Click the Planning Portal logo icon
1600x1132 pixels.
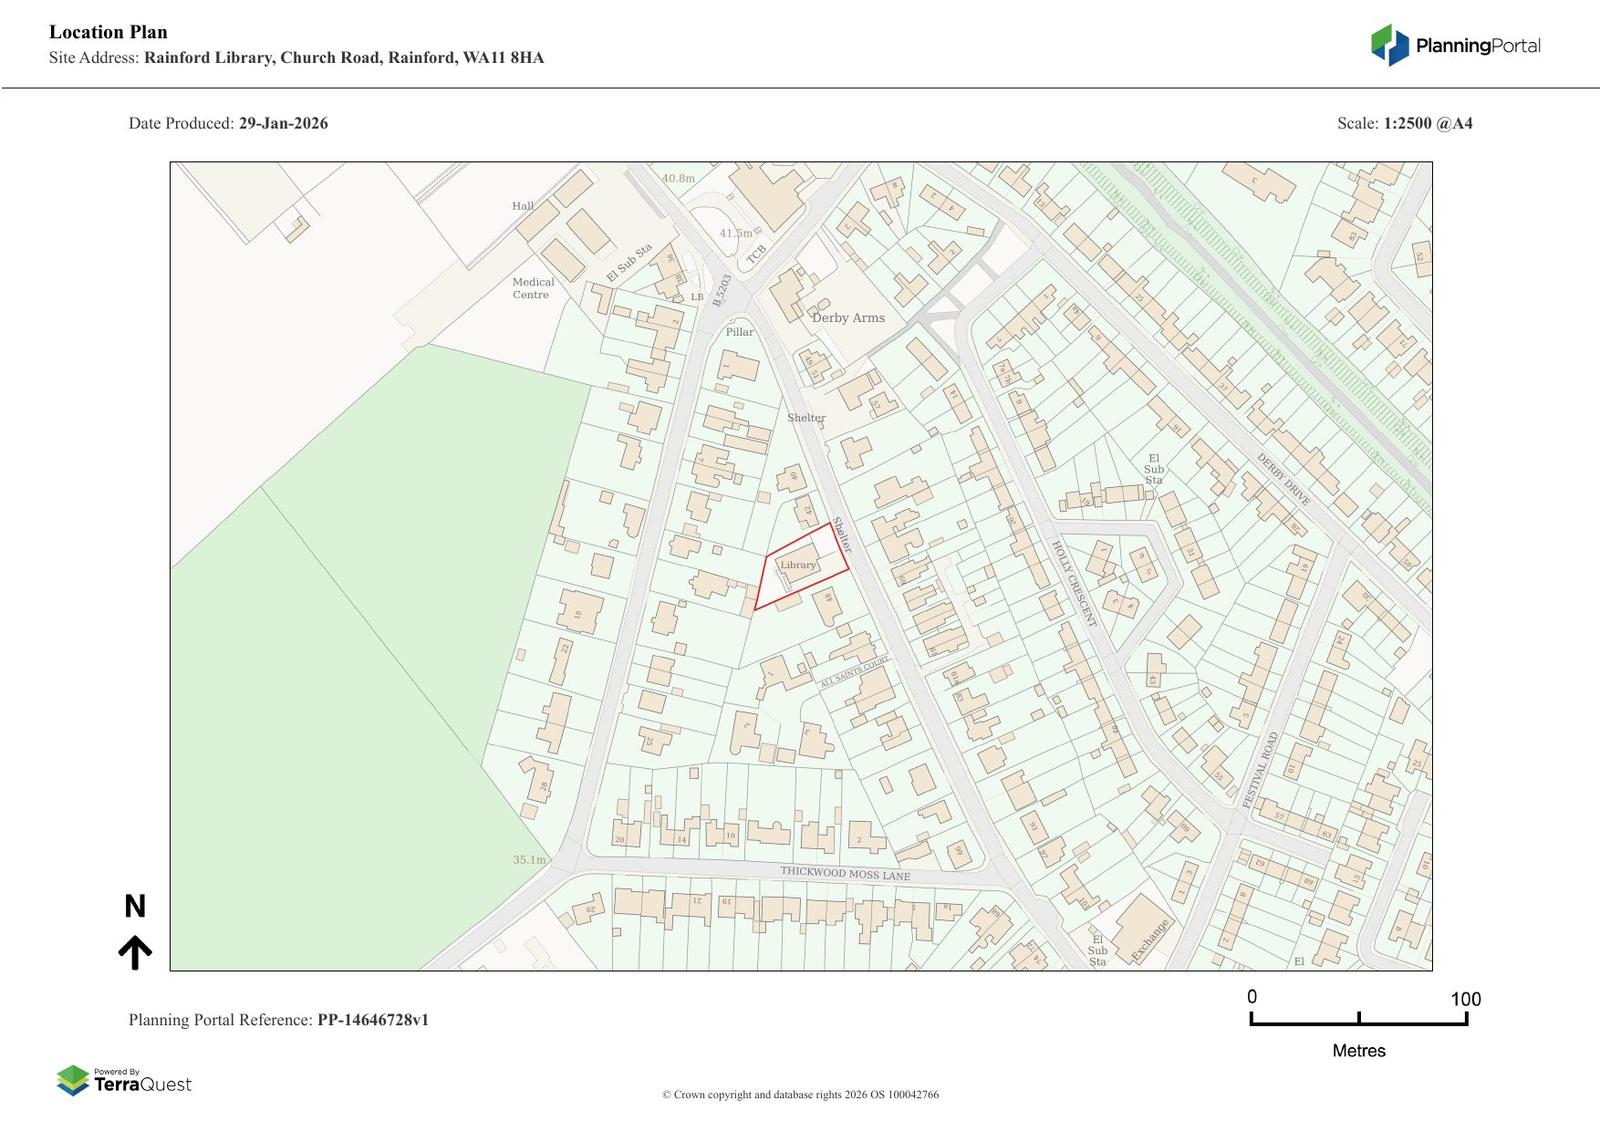[x=1389, y=45]
